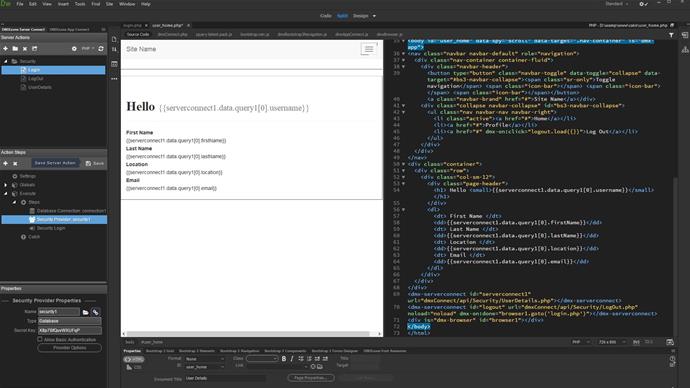Open Standard workspace dropdown

pos(617,4)
